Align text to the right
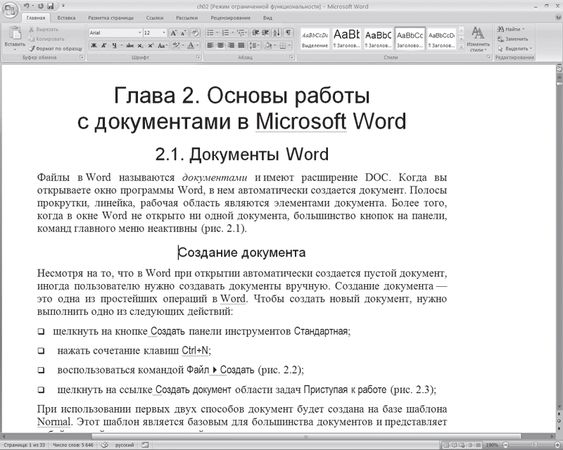563x450 pixels. (x=231, y=45)
